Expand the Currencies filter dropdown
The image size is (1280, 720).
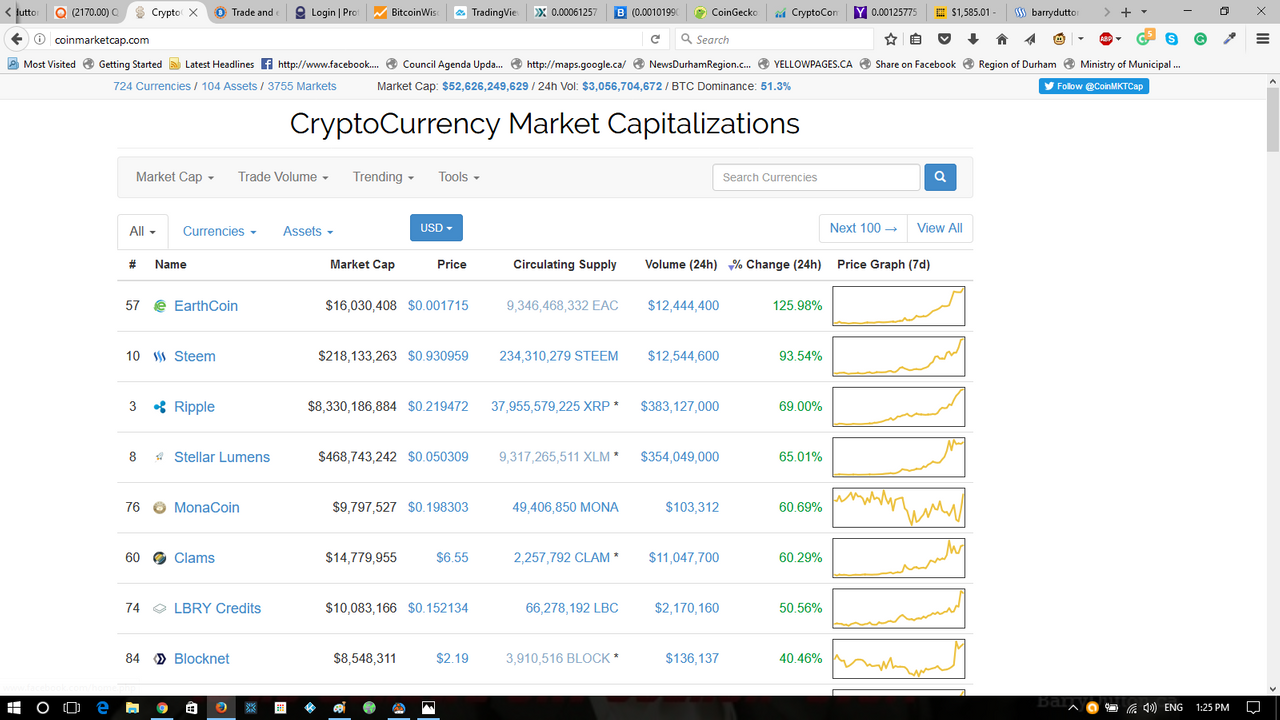(219, 231)
